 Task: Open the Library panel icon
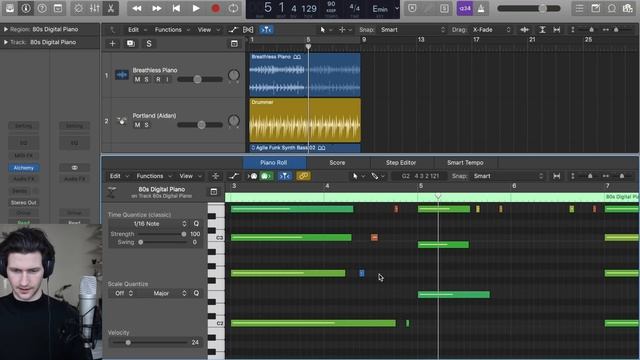pos(10,8)
